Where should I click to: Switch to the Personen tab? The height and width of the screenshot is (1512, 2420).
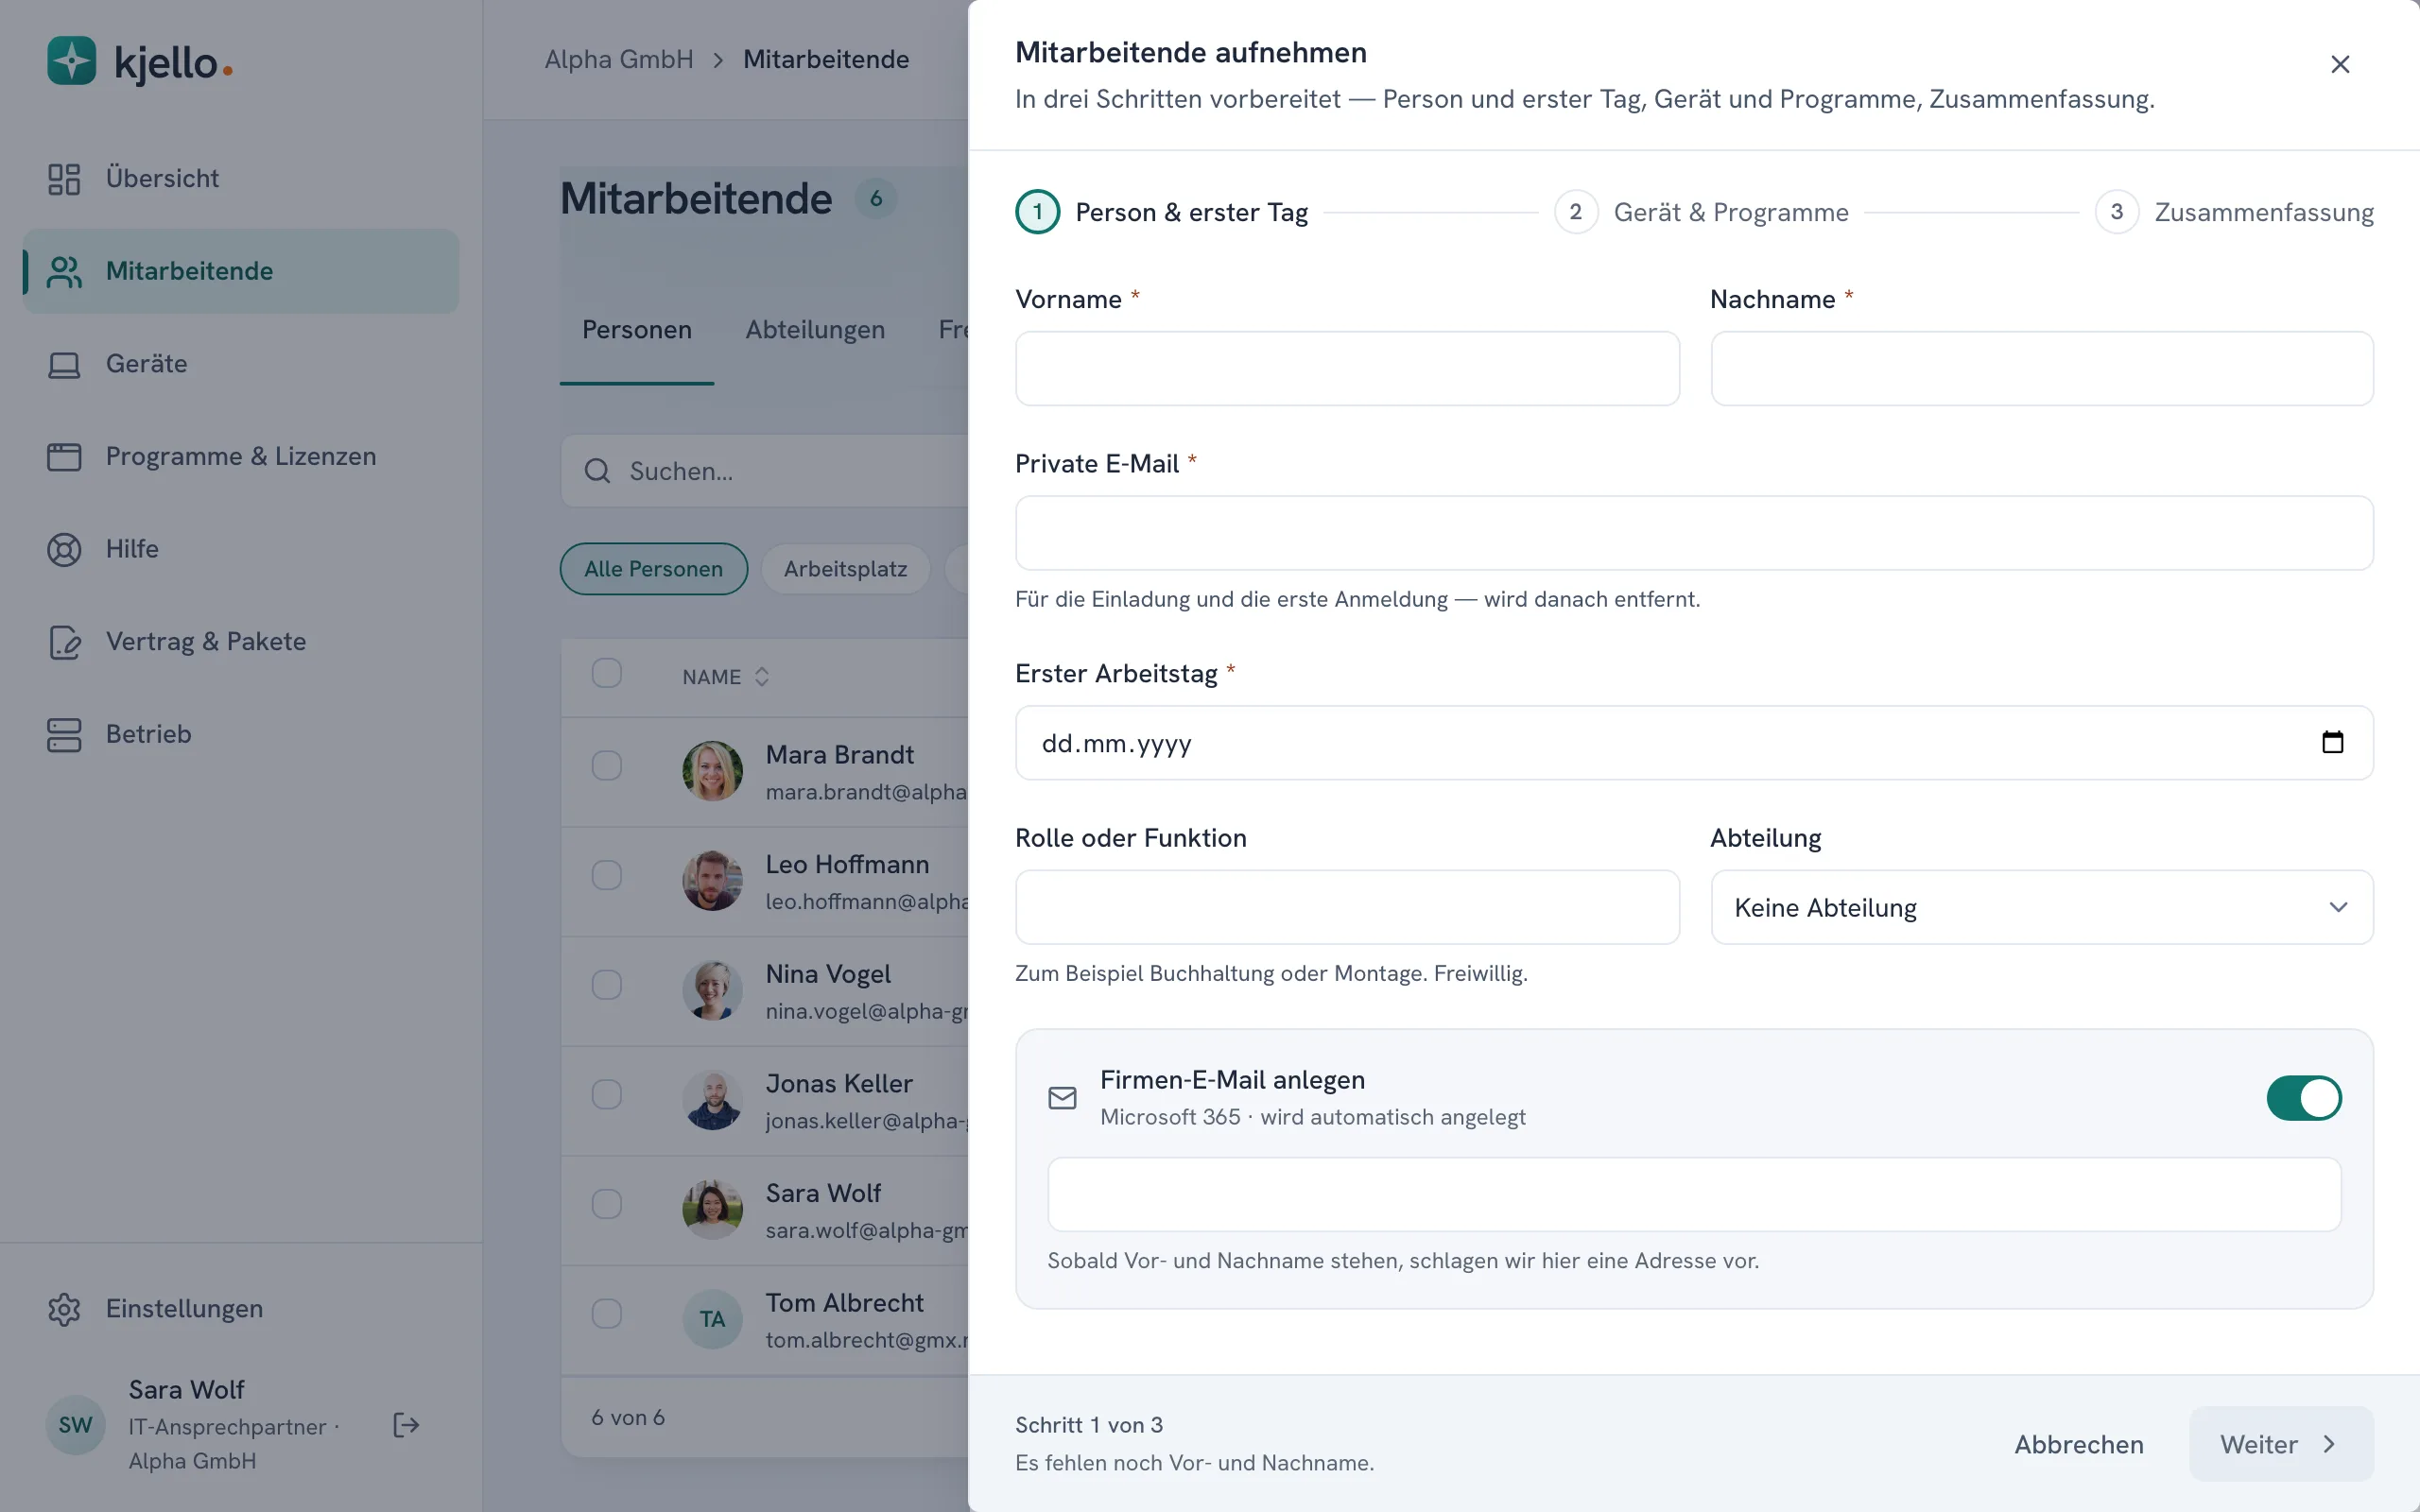click(637, 329)
